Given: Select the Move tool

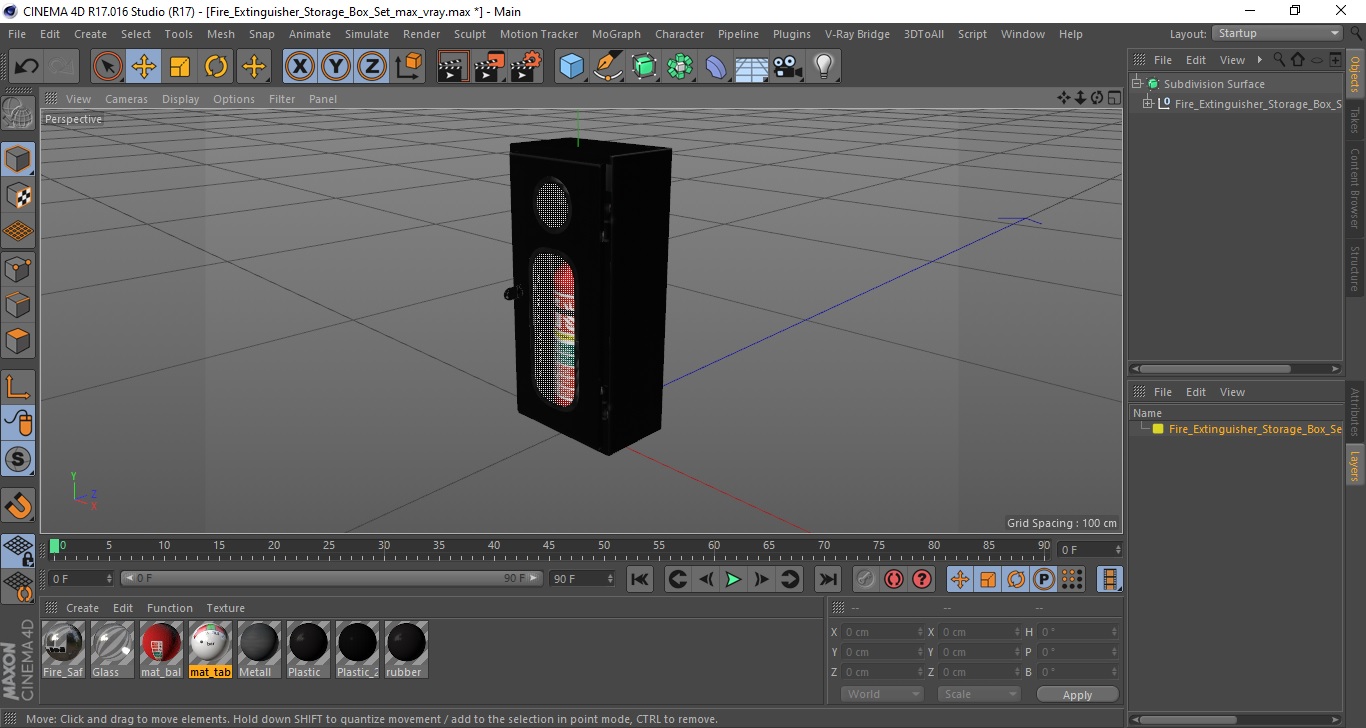Looking at the screenshot, I should [x=144, y=67].
